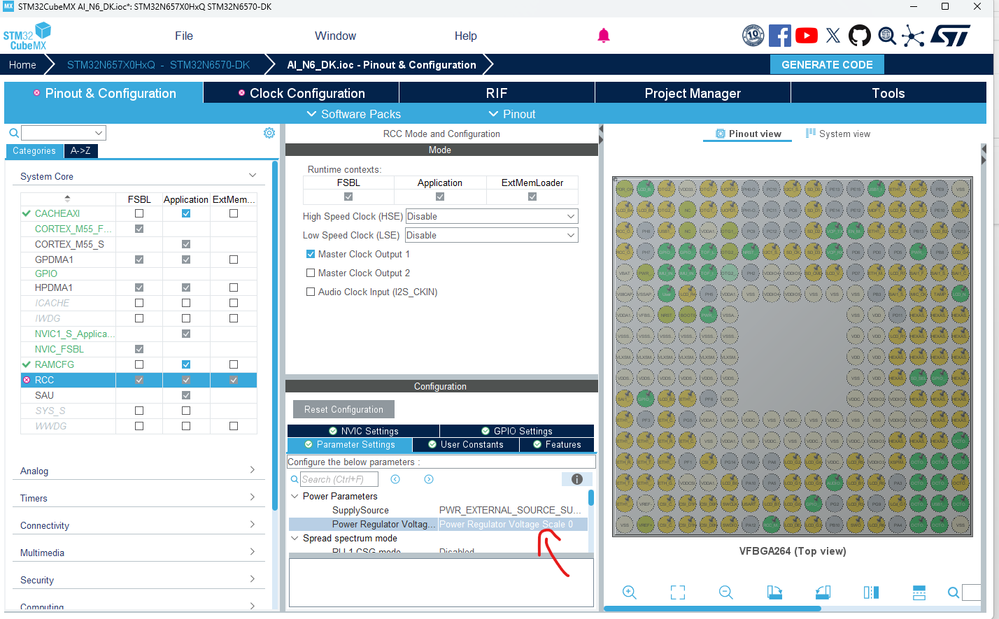Click the 10-year anniversary badge icon
999x619 pixels.
[x=753, y=36]
